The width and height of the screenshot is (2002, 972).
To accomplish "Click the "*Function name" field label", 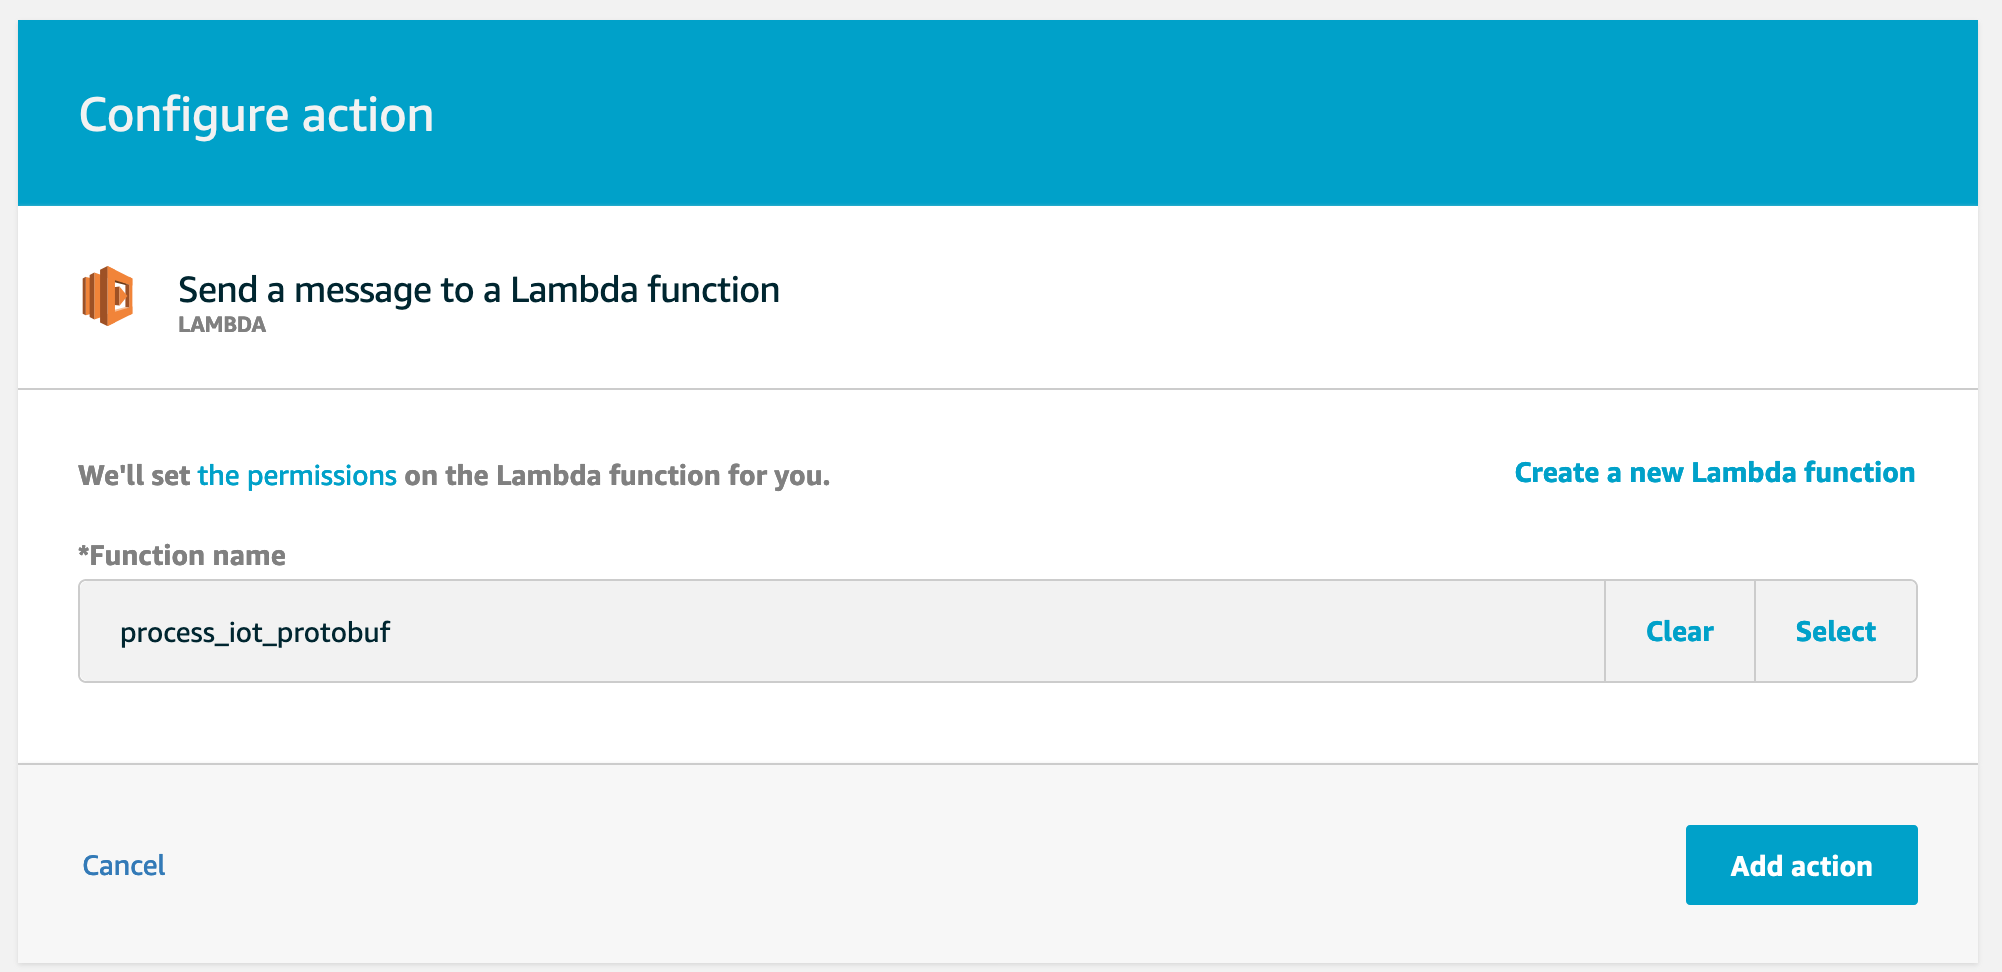I will 182,555.
